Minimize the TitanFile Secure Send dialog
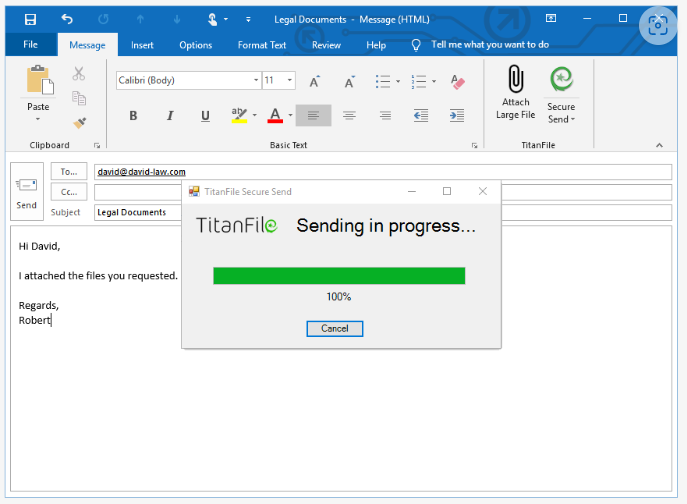The image size is (687, 504). coord(412,191)
